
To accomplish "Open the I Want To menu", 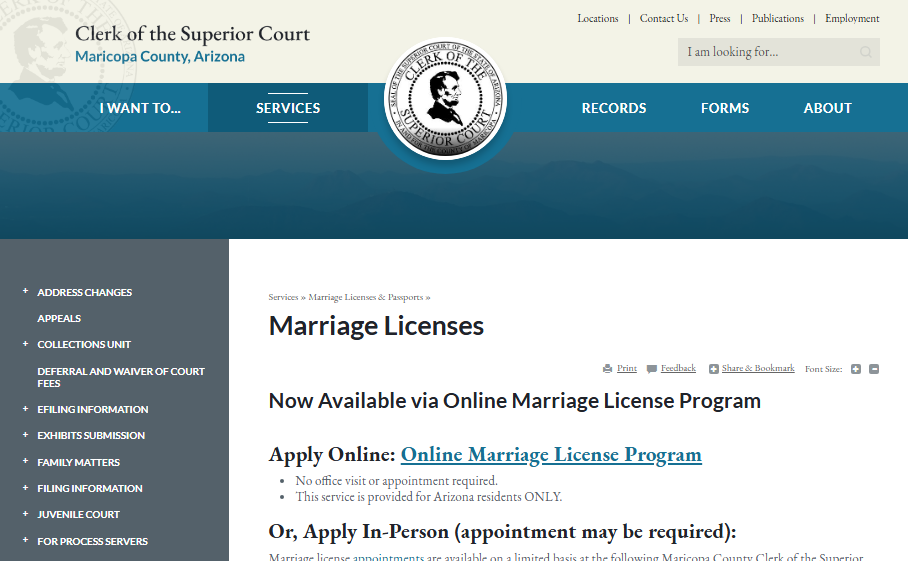I will [140, 108].
